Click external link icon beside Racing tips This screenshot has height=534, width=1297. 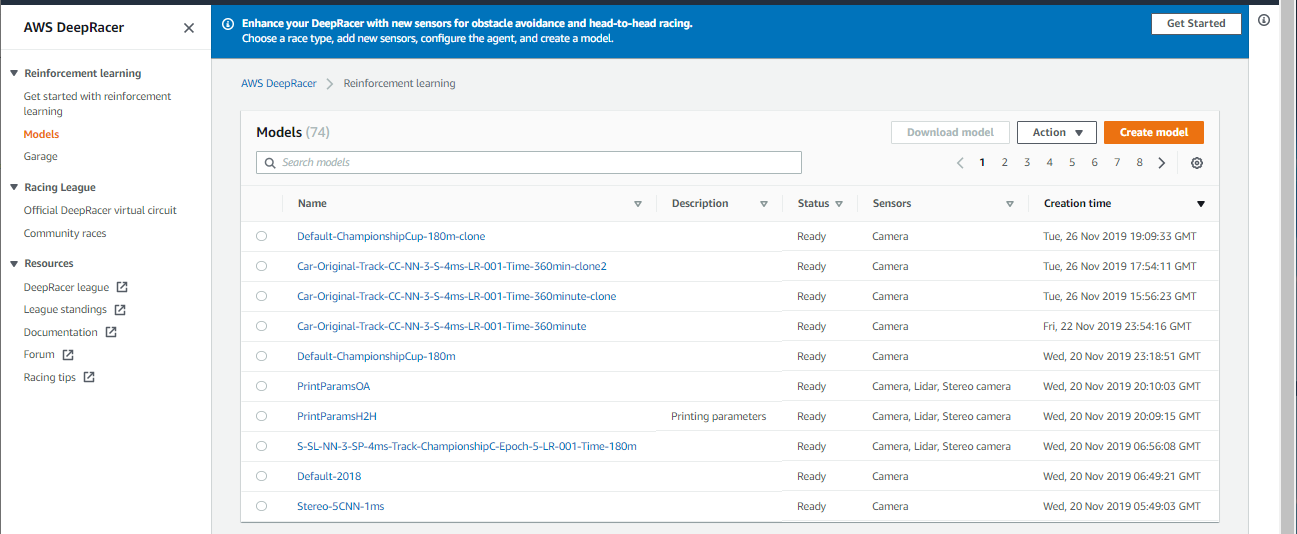pos(89,378)
